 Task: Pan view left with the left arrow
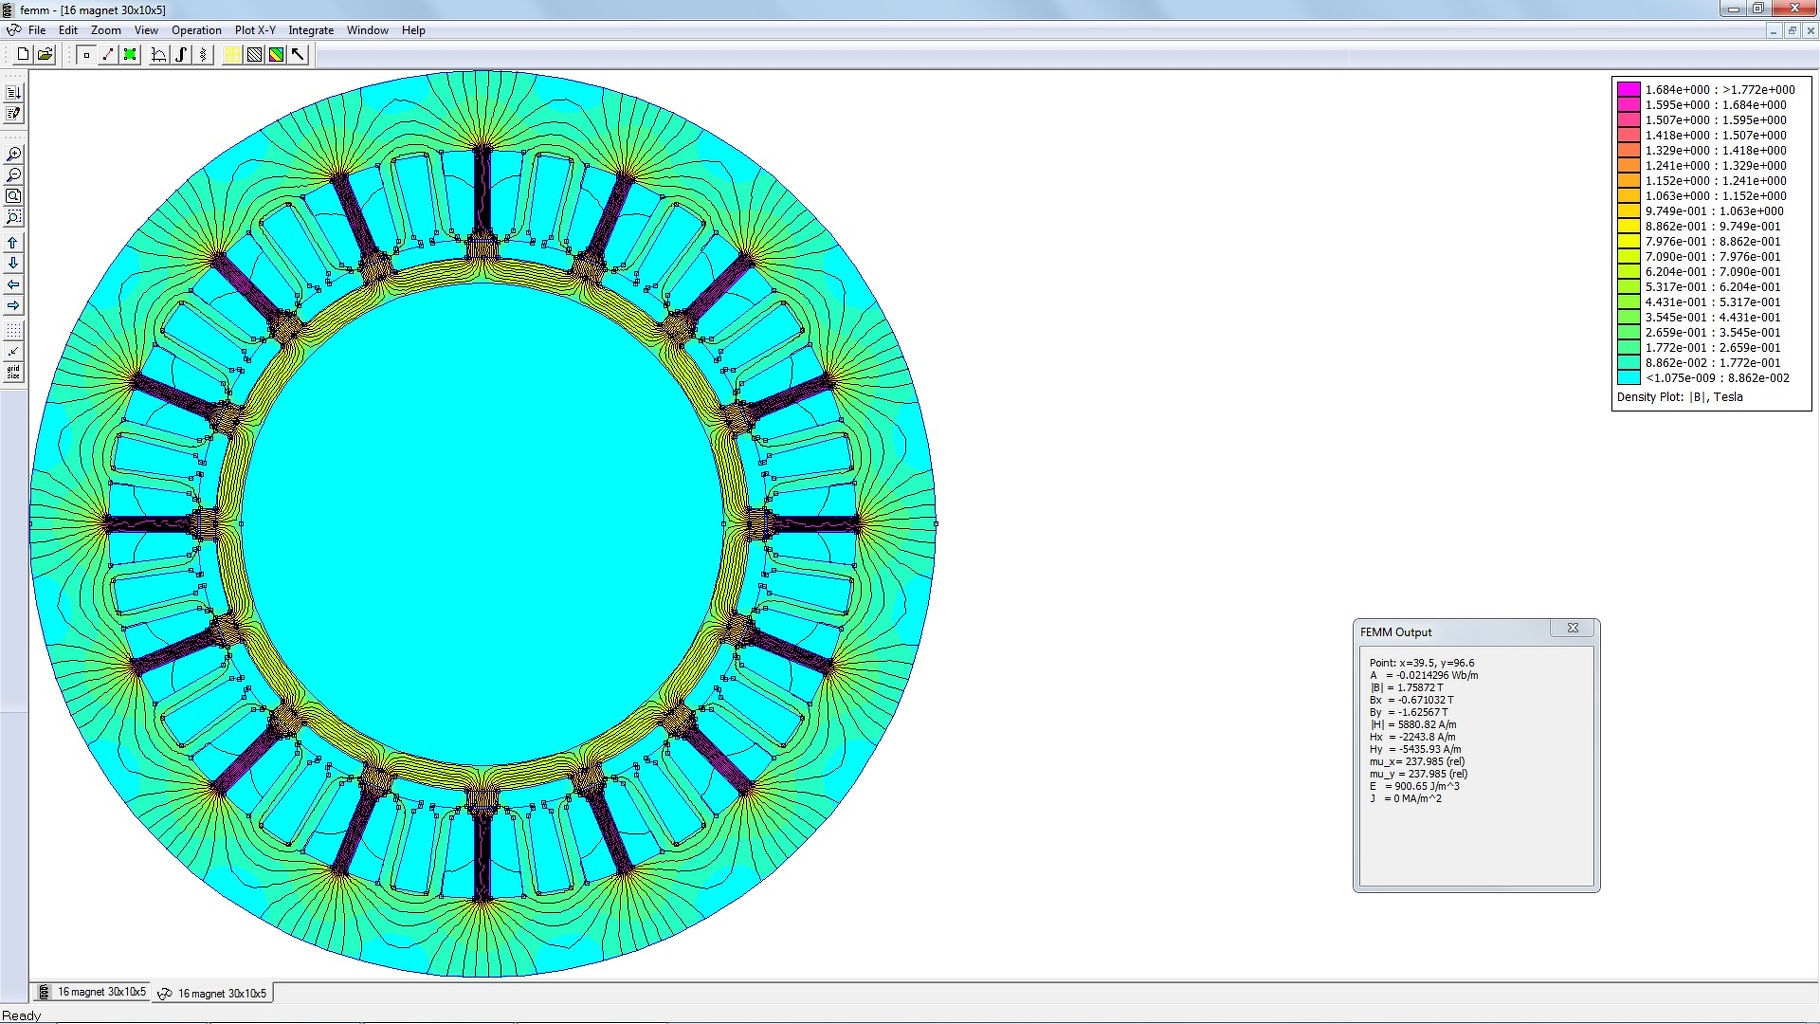(13, 285)
